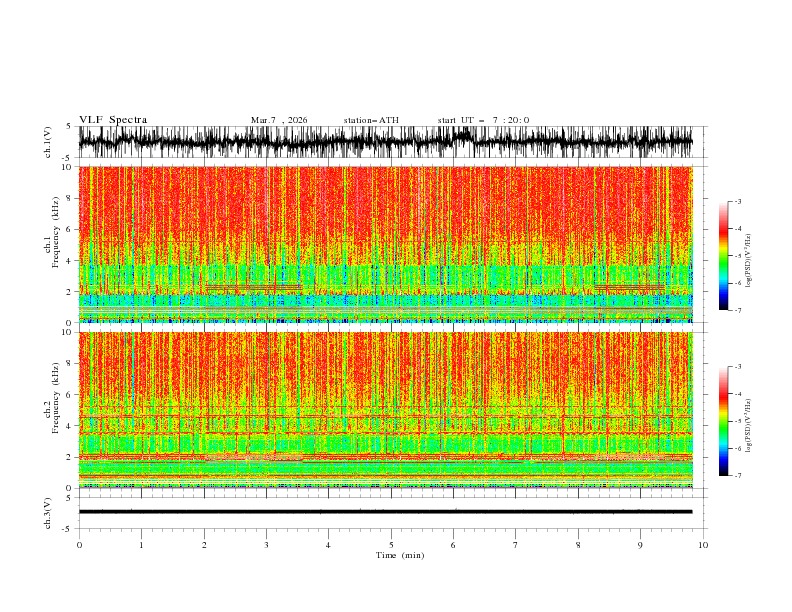Click the "5" tick on ch.1(V) axis
This screenshot has height=612, width=792.
pyautogui.click(x=69, y=126)
